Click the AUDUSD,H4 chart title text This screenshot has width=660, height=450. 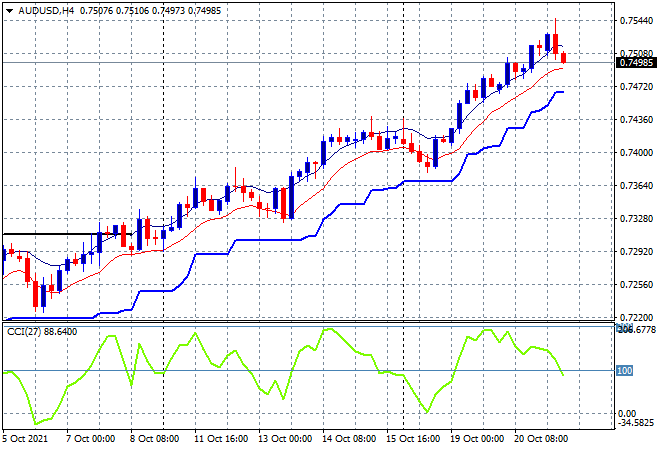pos(46,11)
